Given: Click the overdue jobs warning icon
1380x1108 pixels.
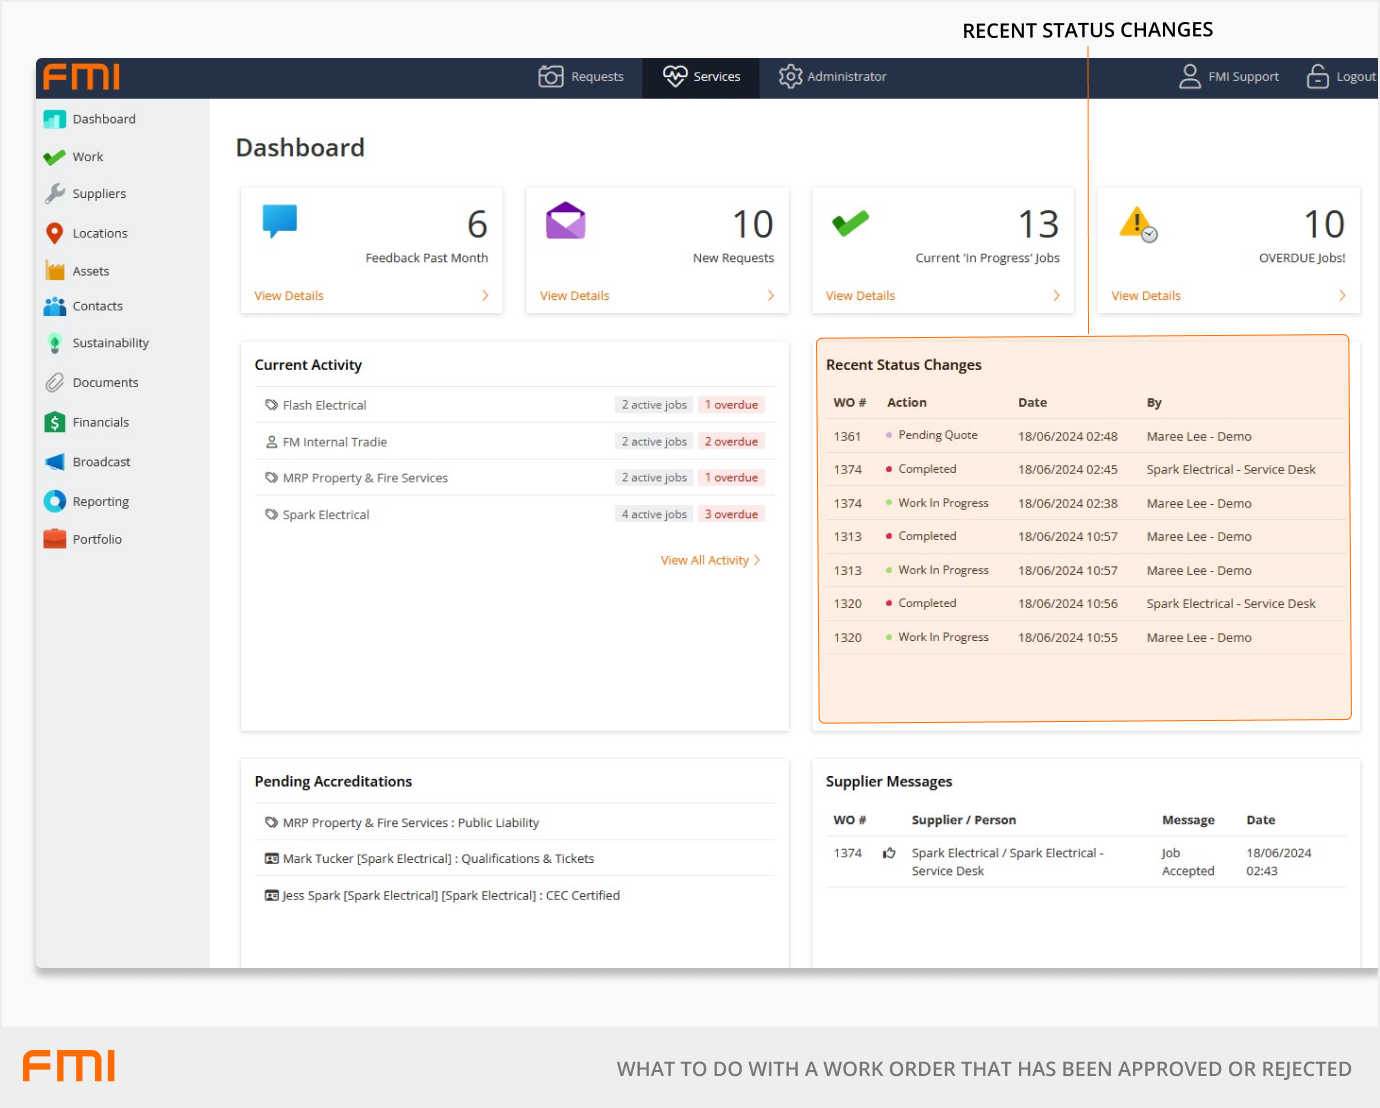Looking at the screenshot, I should click(1137, 223).
